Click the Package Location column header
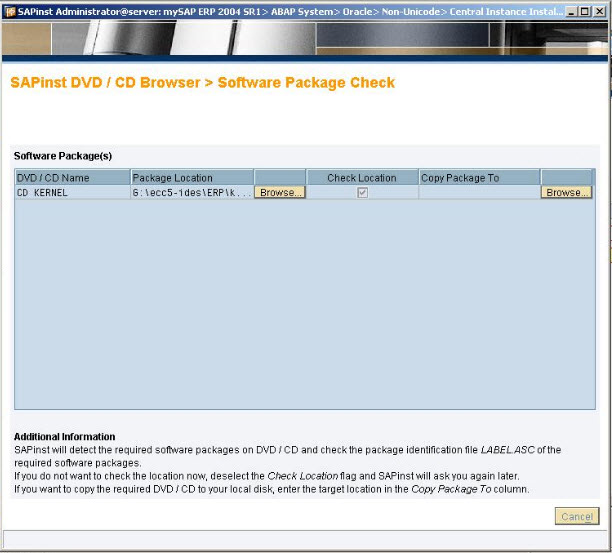612x553 pixels. [x=192, y=178]
